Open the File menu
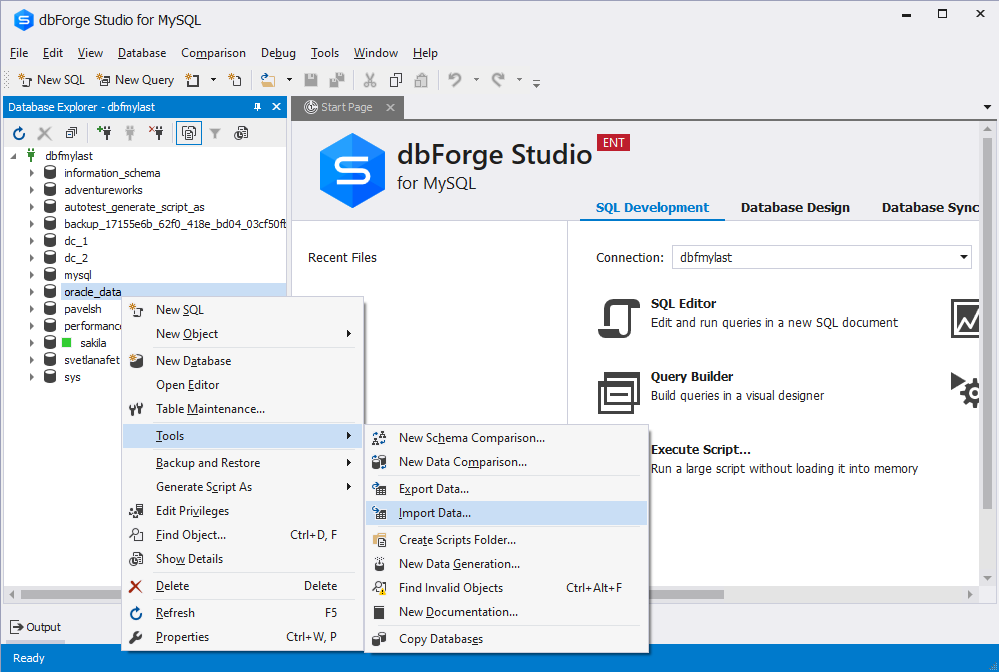 click(19, 53)
